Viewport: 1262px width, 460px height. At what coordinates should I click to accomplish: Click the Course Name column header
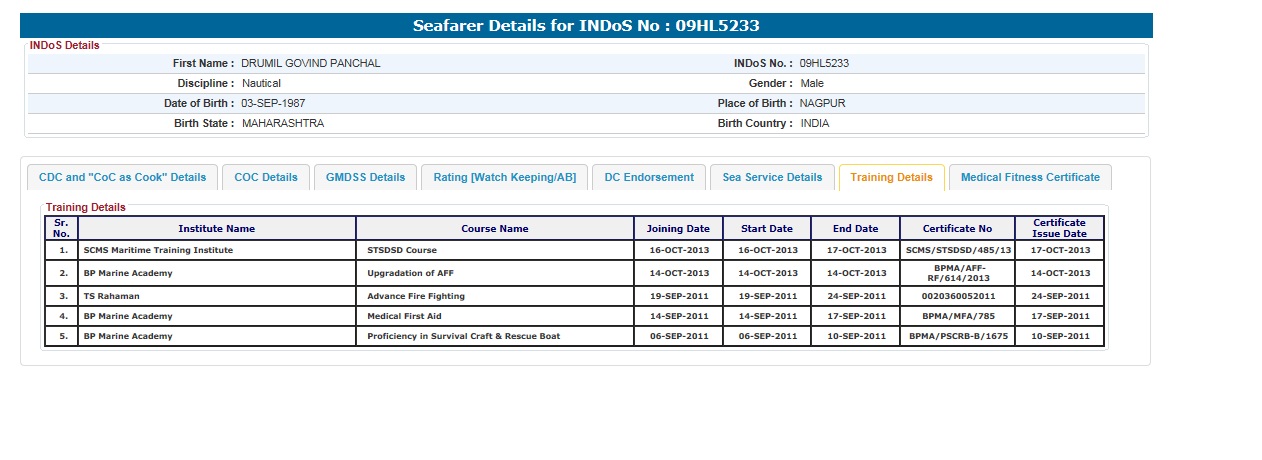click(495, 229)
